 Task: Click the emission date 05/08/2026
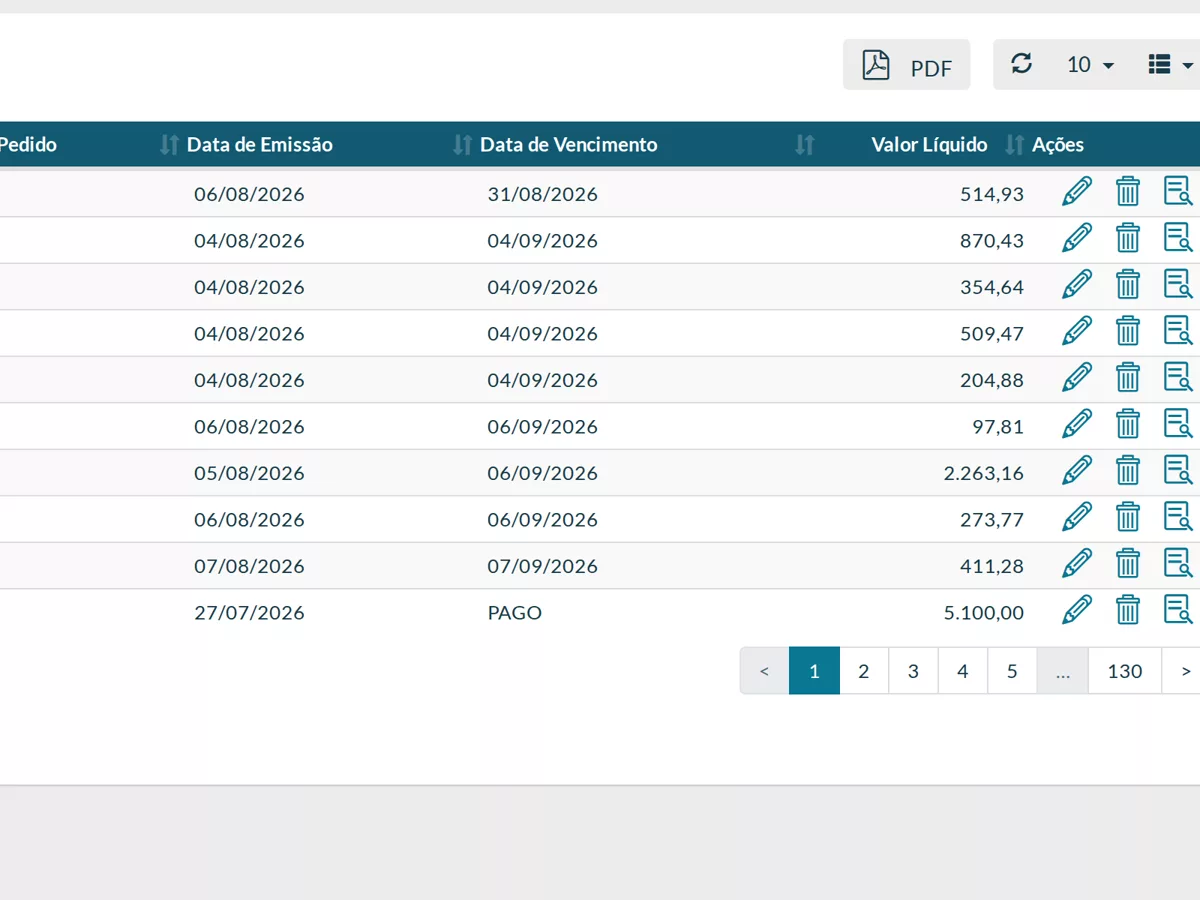point(249,473)
